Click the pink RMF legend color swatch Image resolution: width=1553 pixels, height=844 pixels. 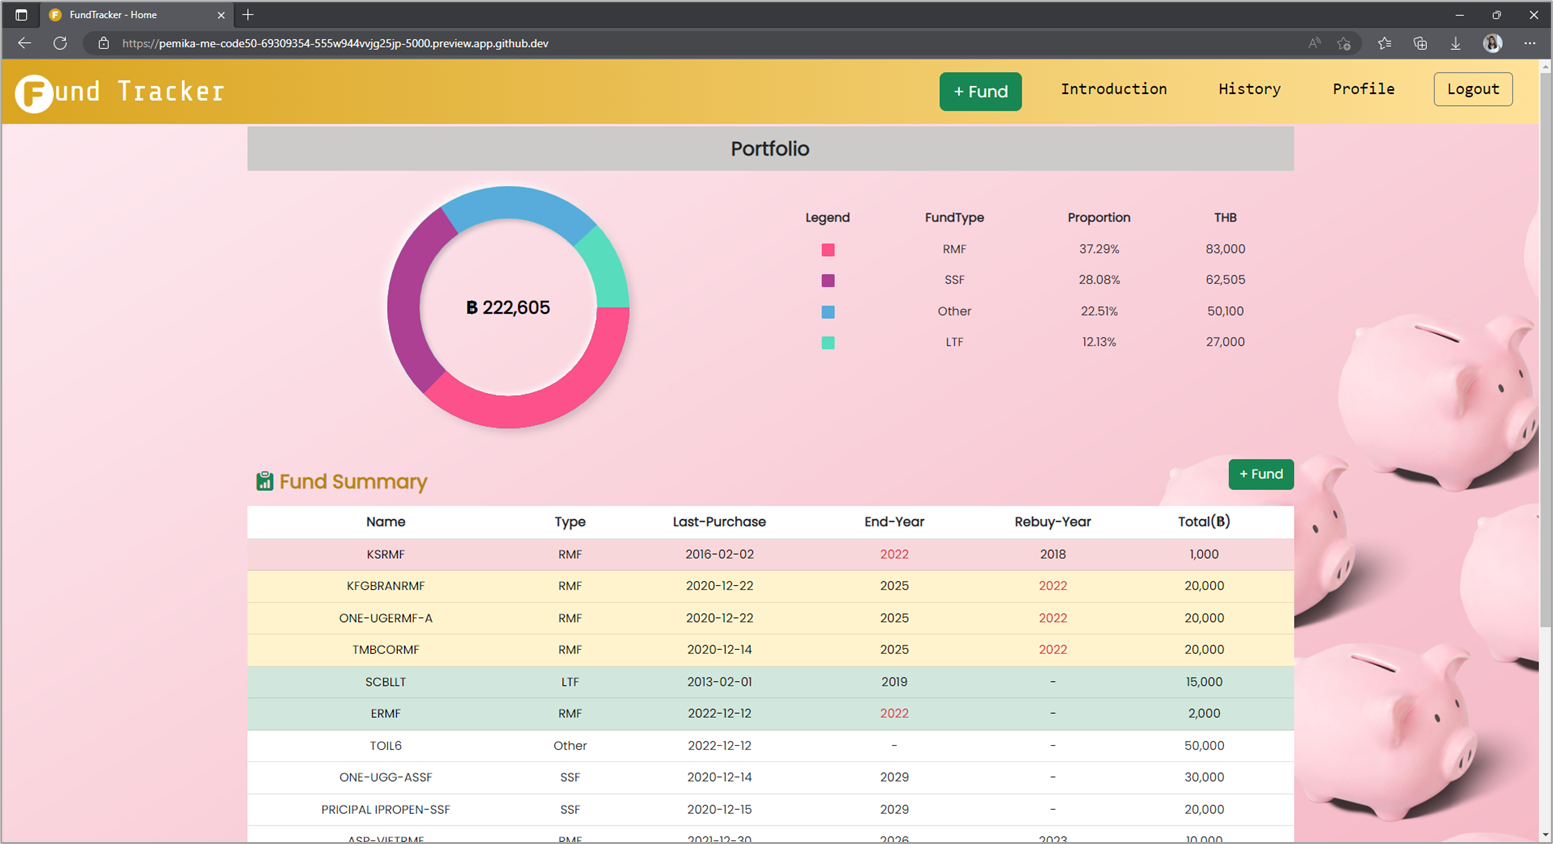tap(827, 249)
